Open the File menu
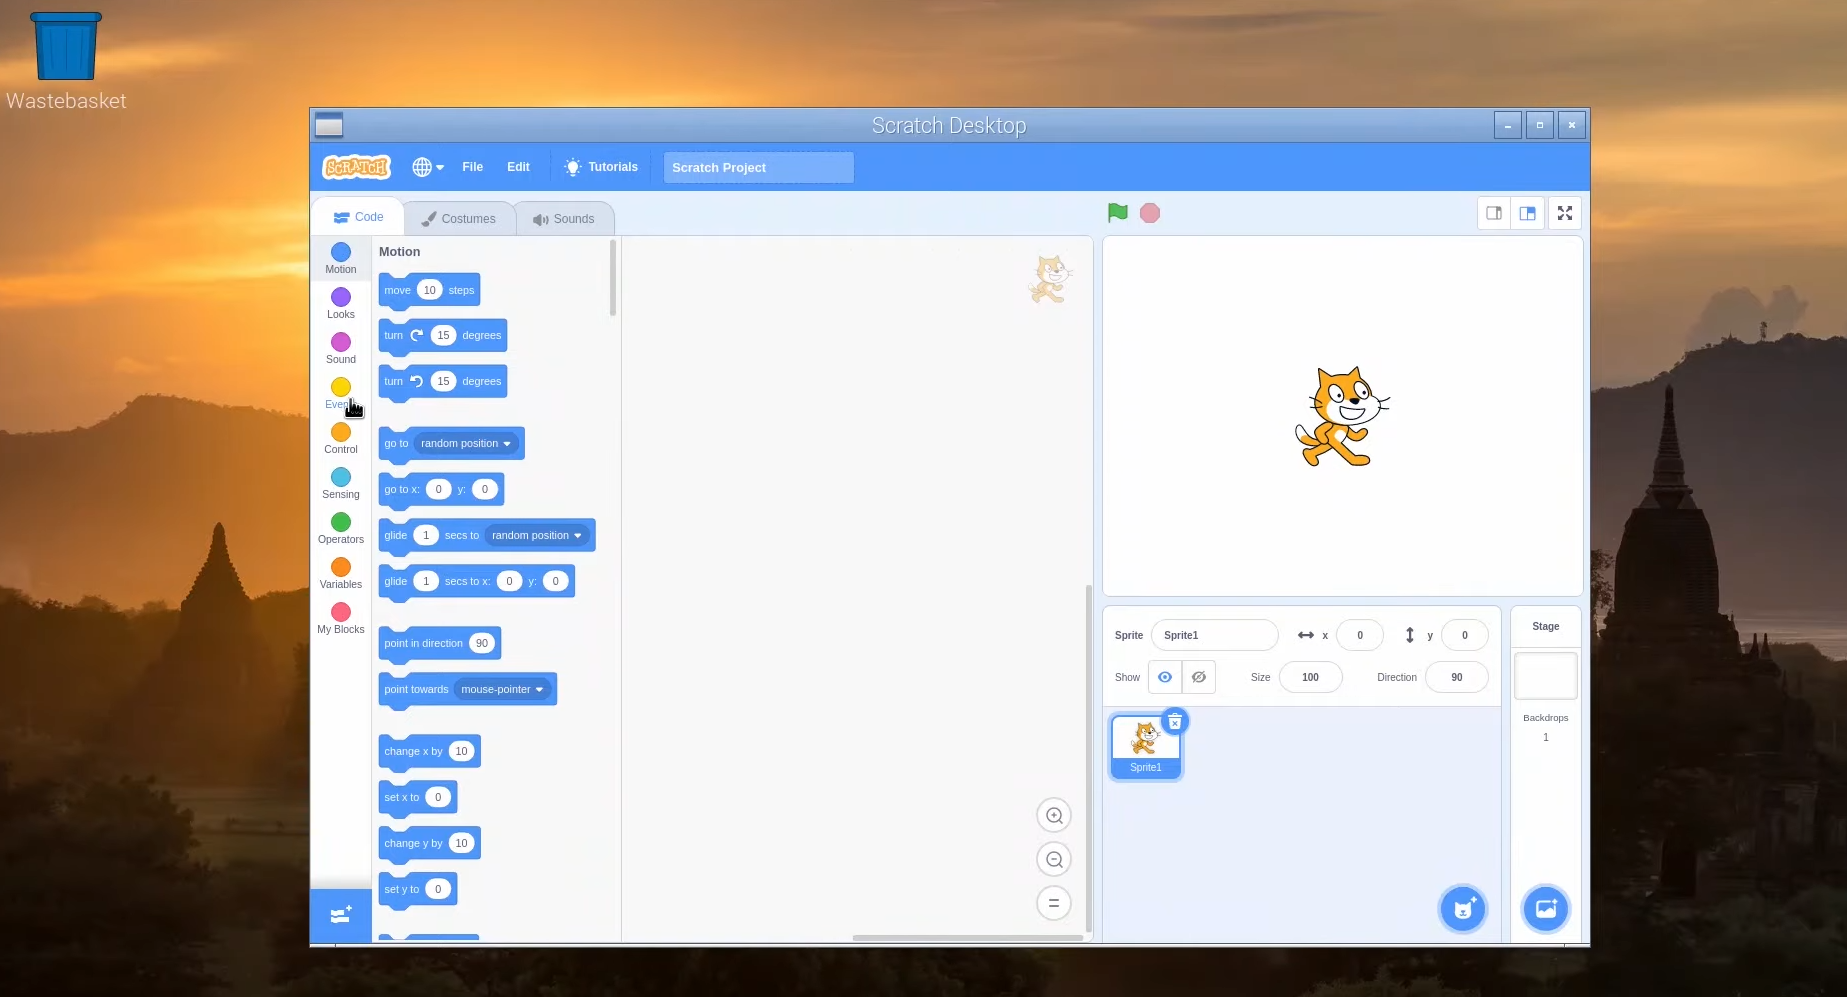Screen dimensions: 1847x997 click(x=472, y=167)
